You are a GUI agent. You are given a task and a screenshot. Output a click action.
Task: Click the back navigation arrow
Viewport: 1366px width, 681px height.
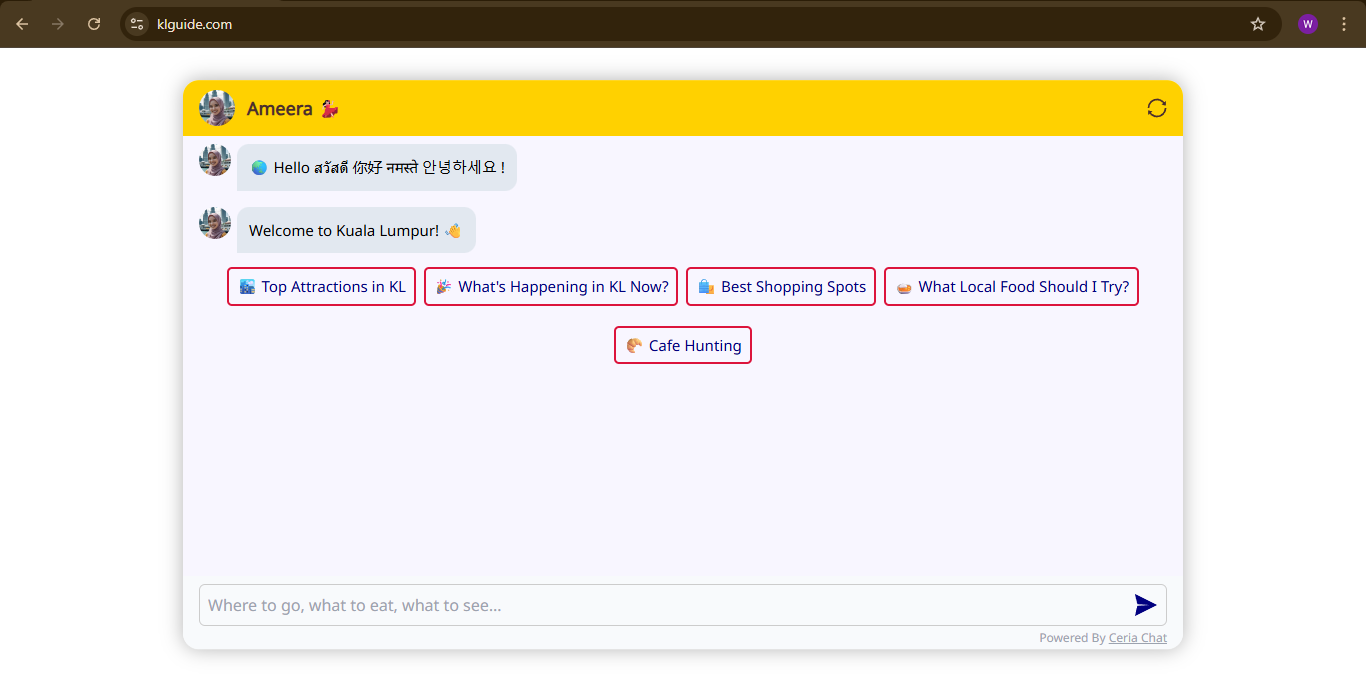[x=22, y=23]
